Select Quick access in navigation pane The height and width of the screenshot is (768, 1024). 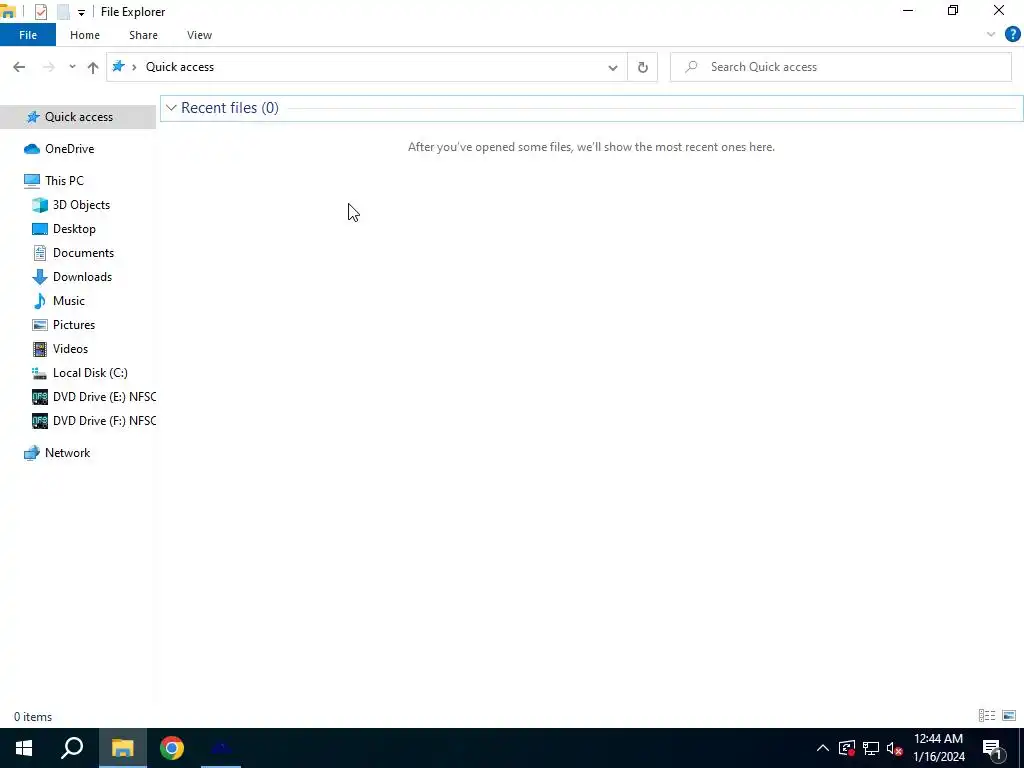point(78,117)
